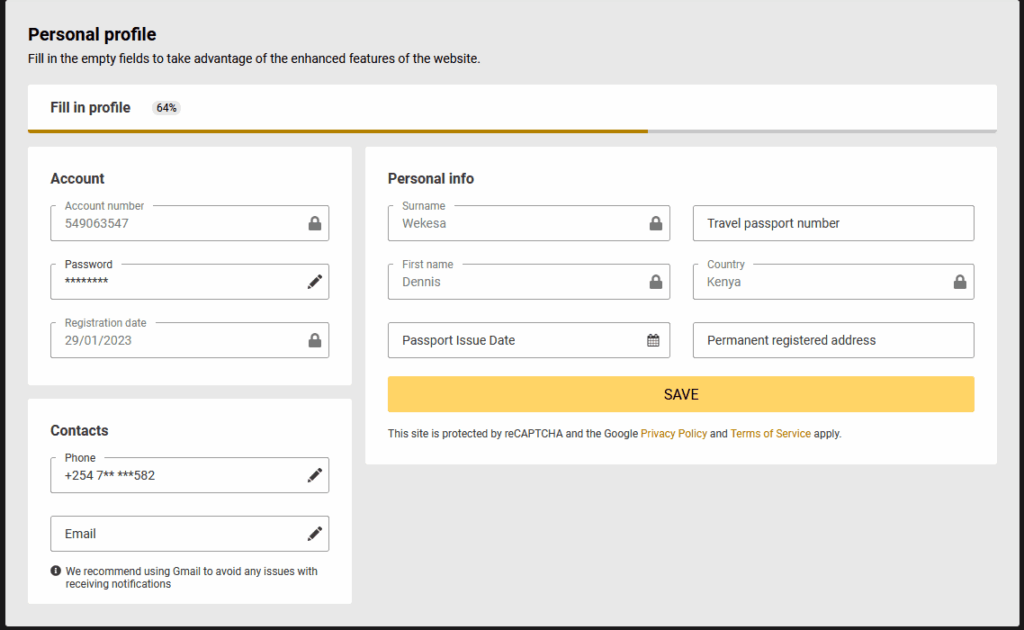Click the pencil edit icon for Phone
Image resolution: width=1024 pixels, height=630 pixels.
coord(315,475)
